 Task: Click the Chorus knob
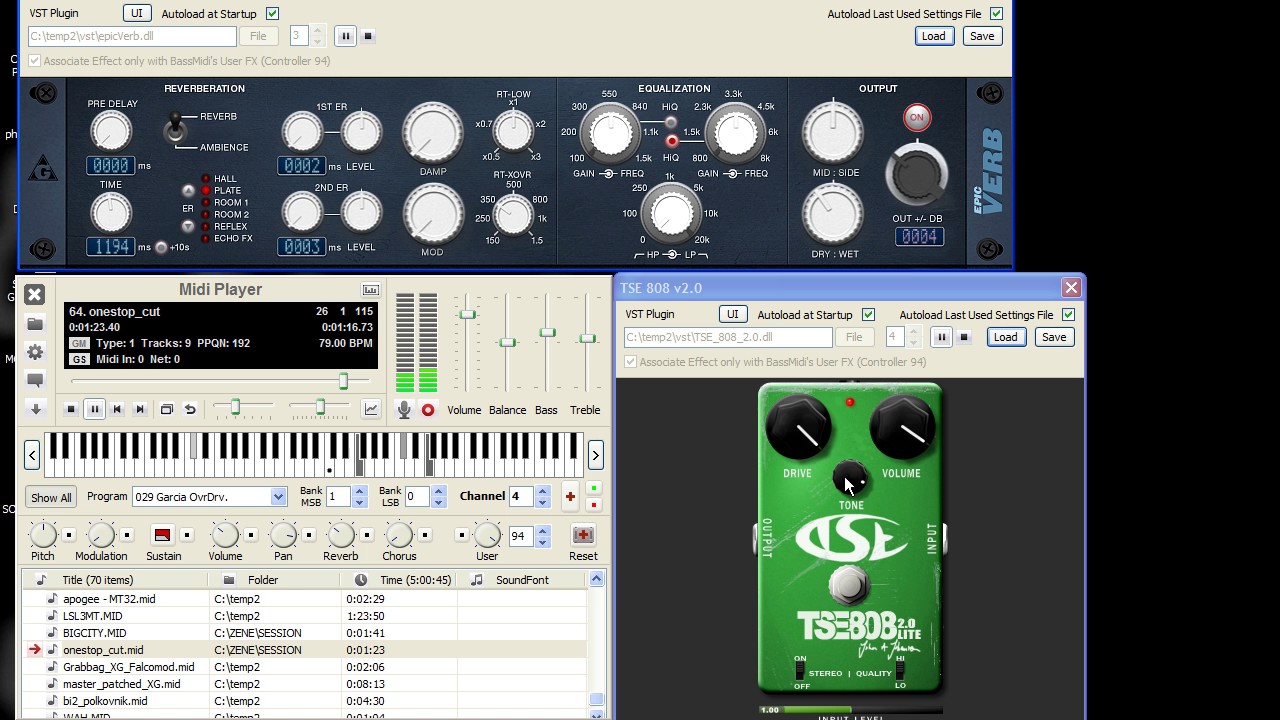[399, 535]
